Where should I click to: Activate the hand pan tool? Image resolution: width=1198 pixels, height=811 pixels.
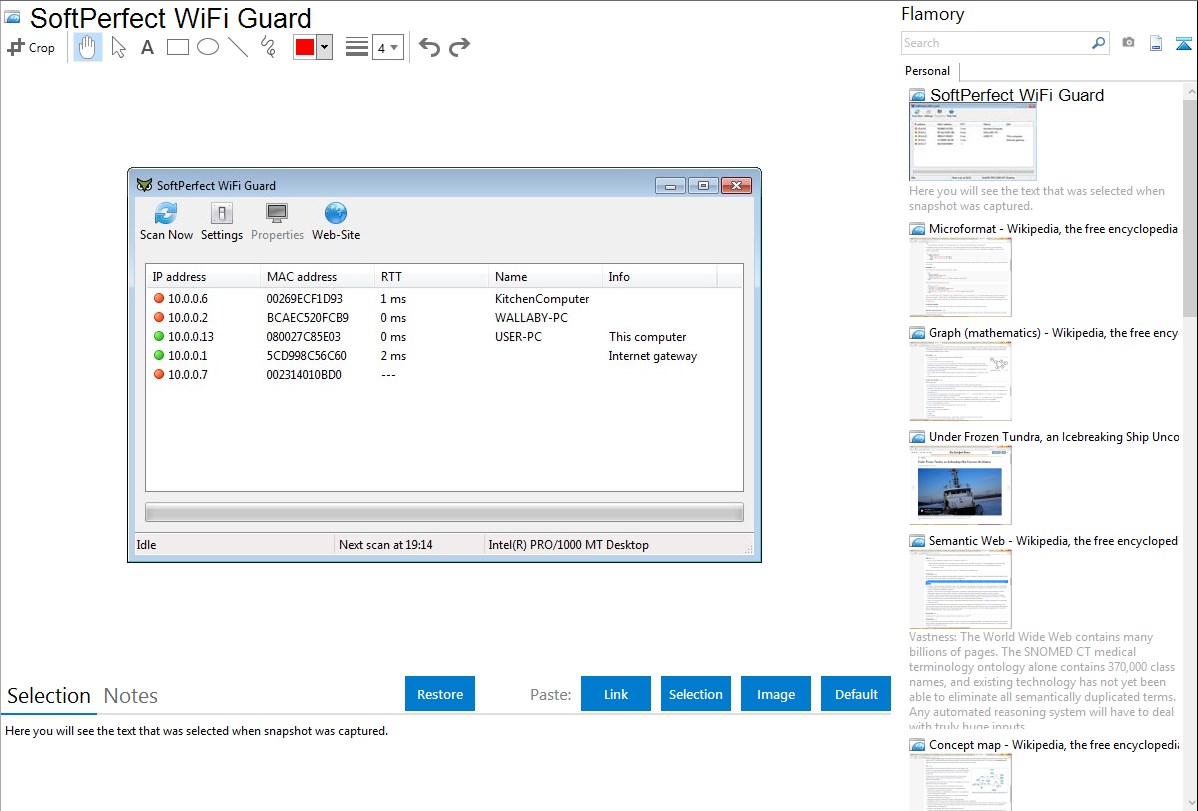coord(88,47)
